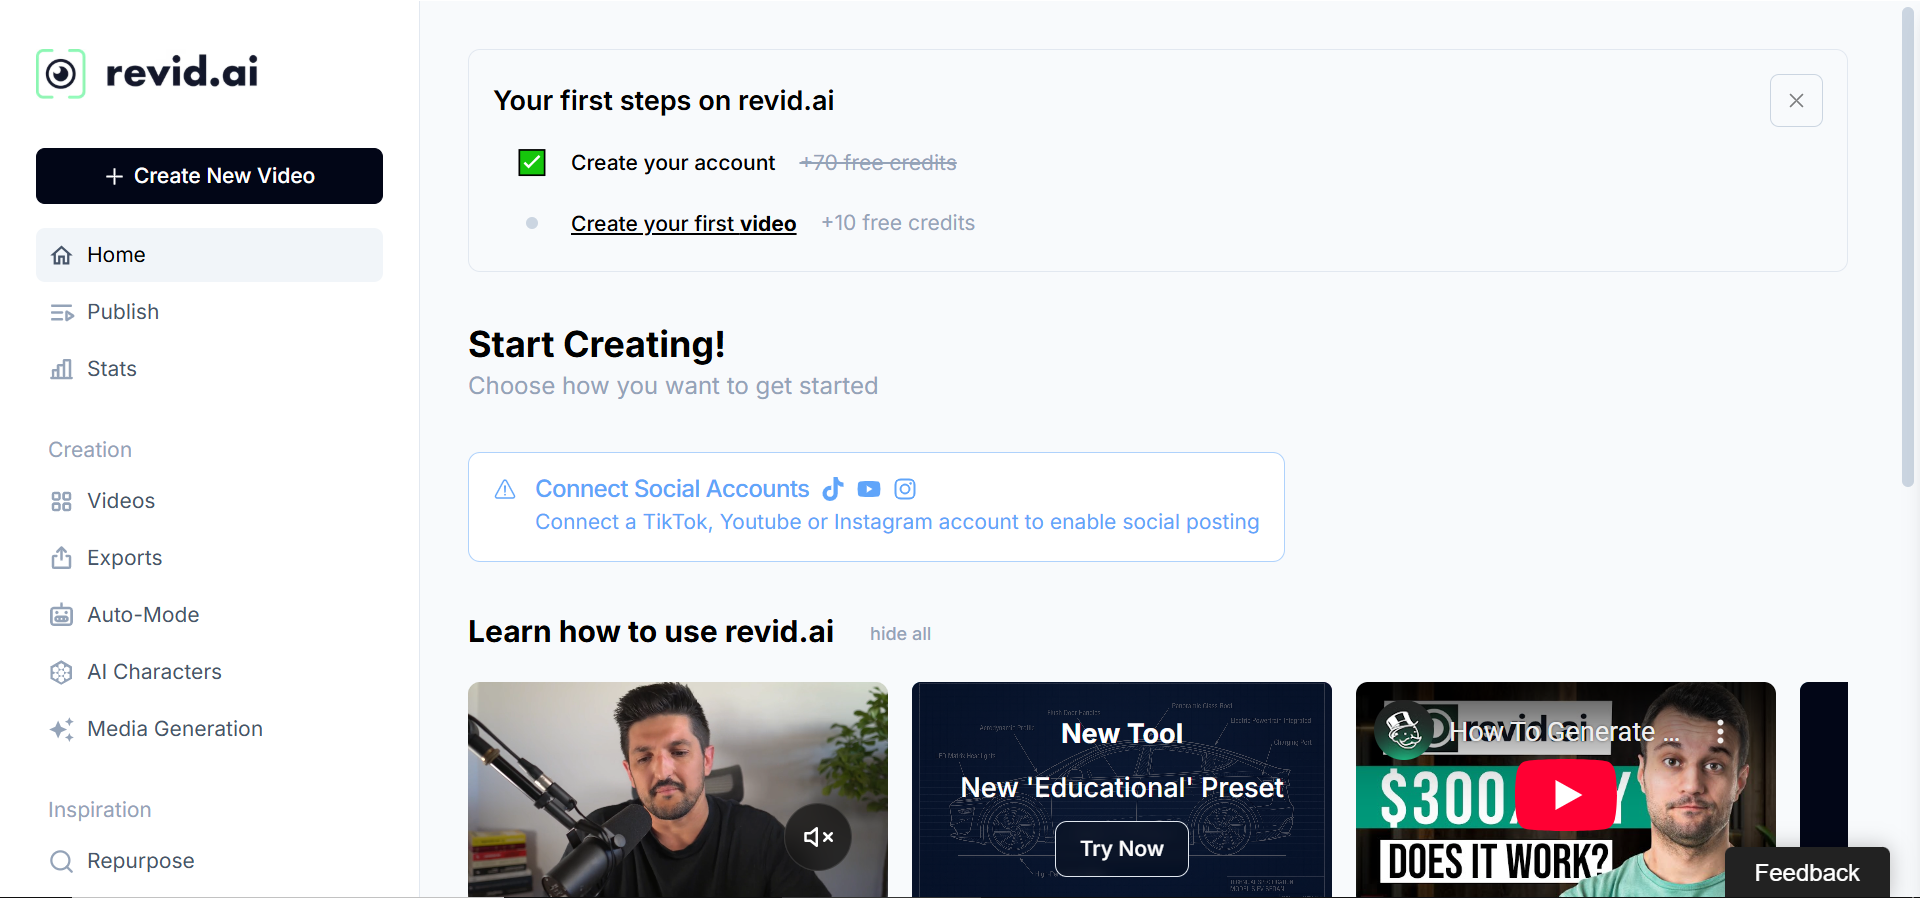Open the Home page
This screenshot has width=1920, height=898.
(209, 255)
